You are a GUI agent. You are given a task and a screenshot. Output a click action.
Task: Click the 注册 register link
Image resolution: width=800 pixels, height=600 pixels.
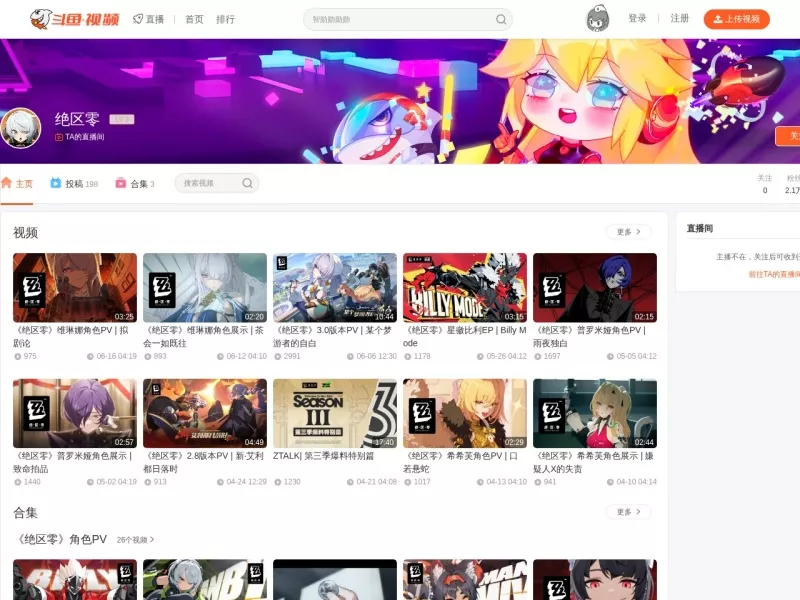click(680, 18)
